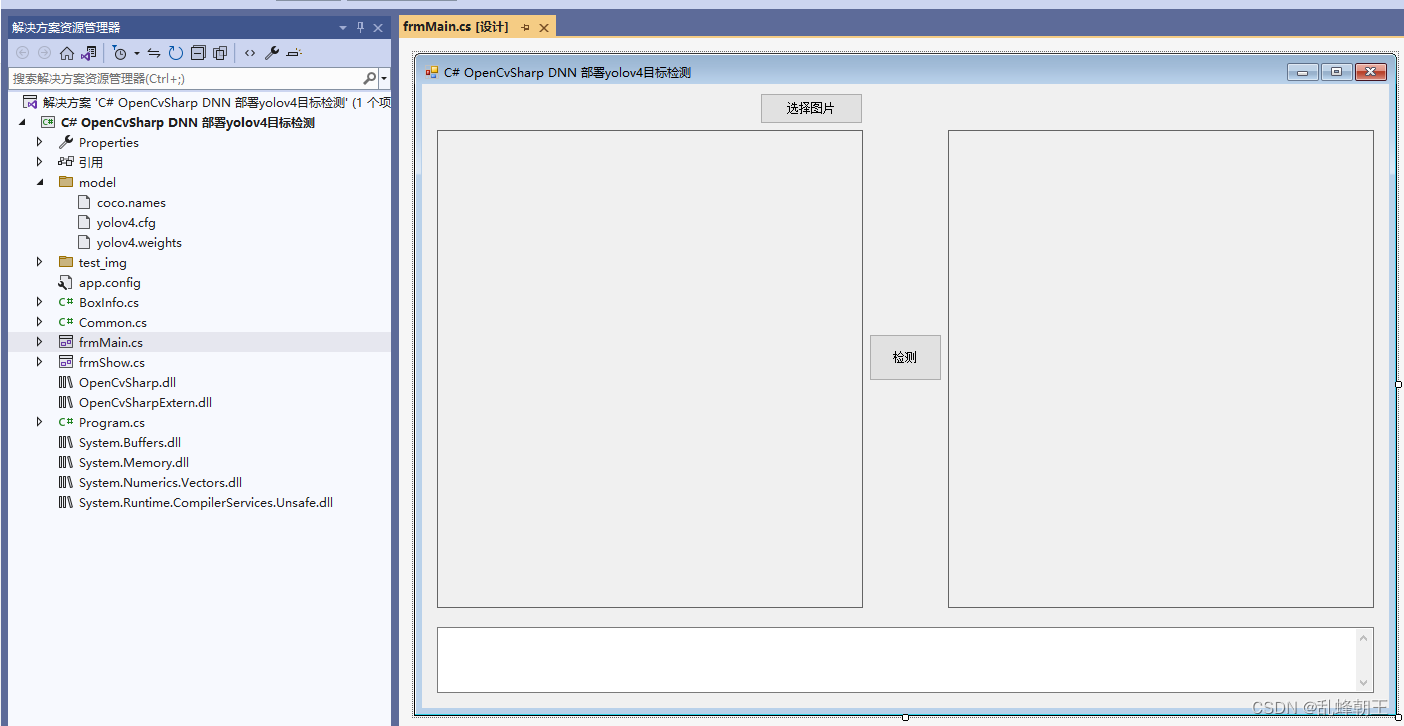Click the Preview Selected Items icon

(294, 53)
